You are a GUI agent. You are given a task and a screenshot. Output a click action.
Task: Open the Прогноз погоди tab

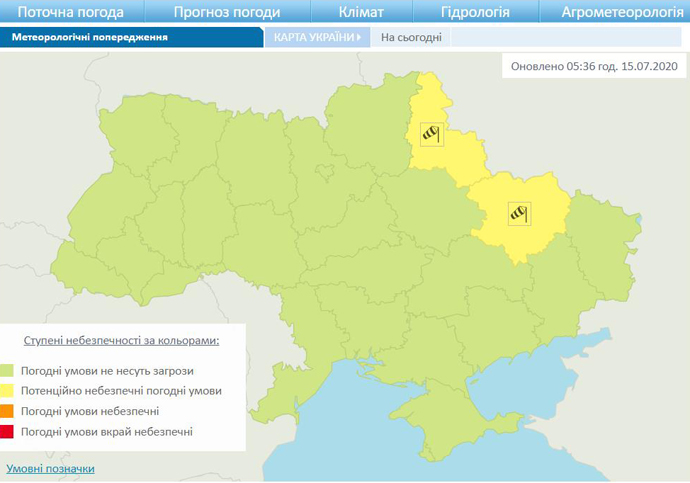[226, 12]
